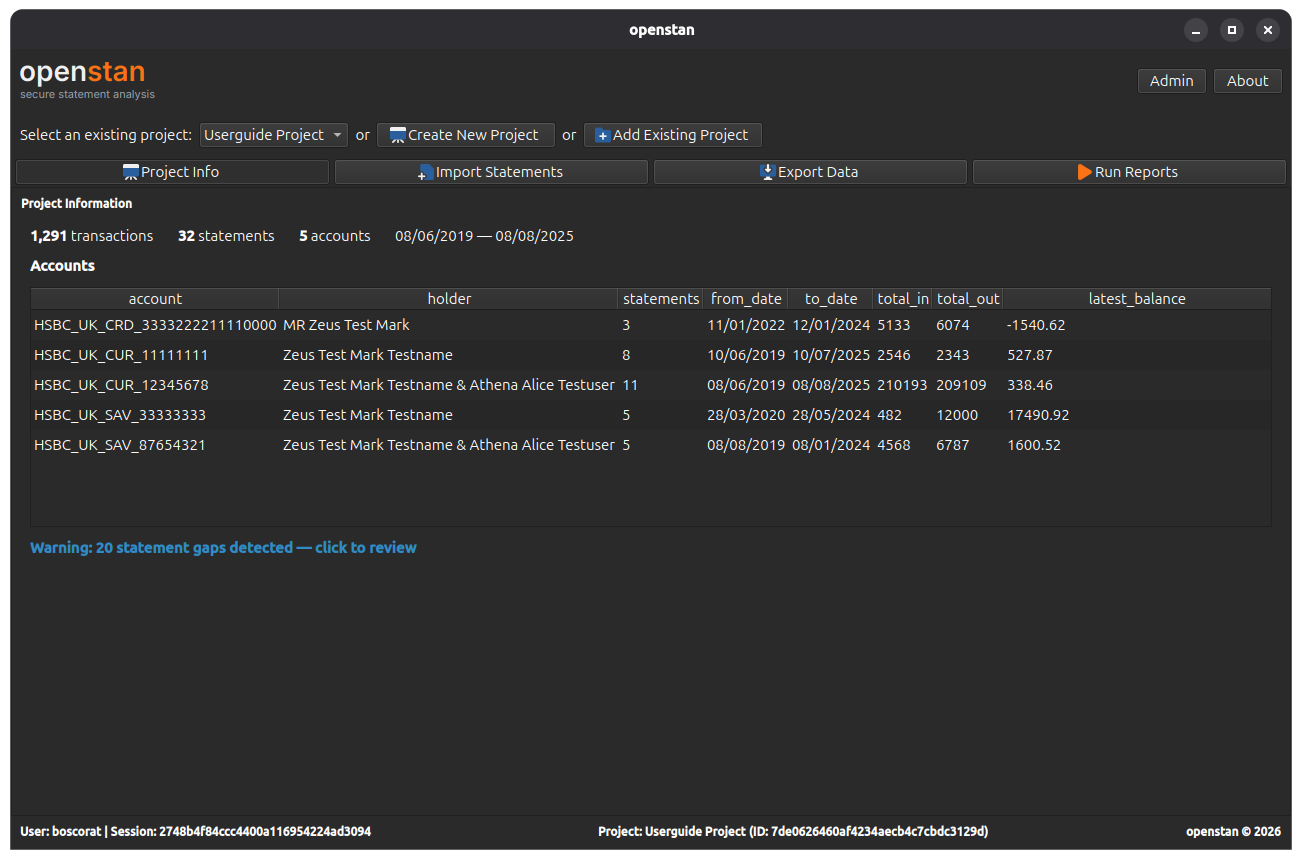Viewport: 1302px width, 860px height.
Task: Click total_in value 210193
Action: coord(903,385)
